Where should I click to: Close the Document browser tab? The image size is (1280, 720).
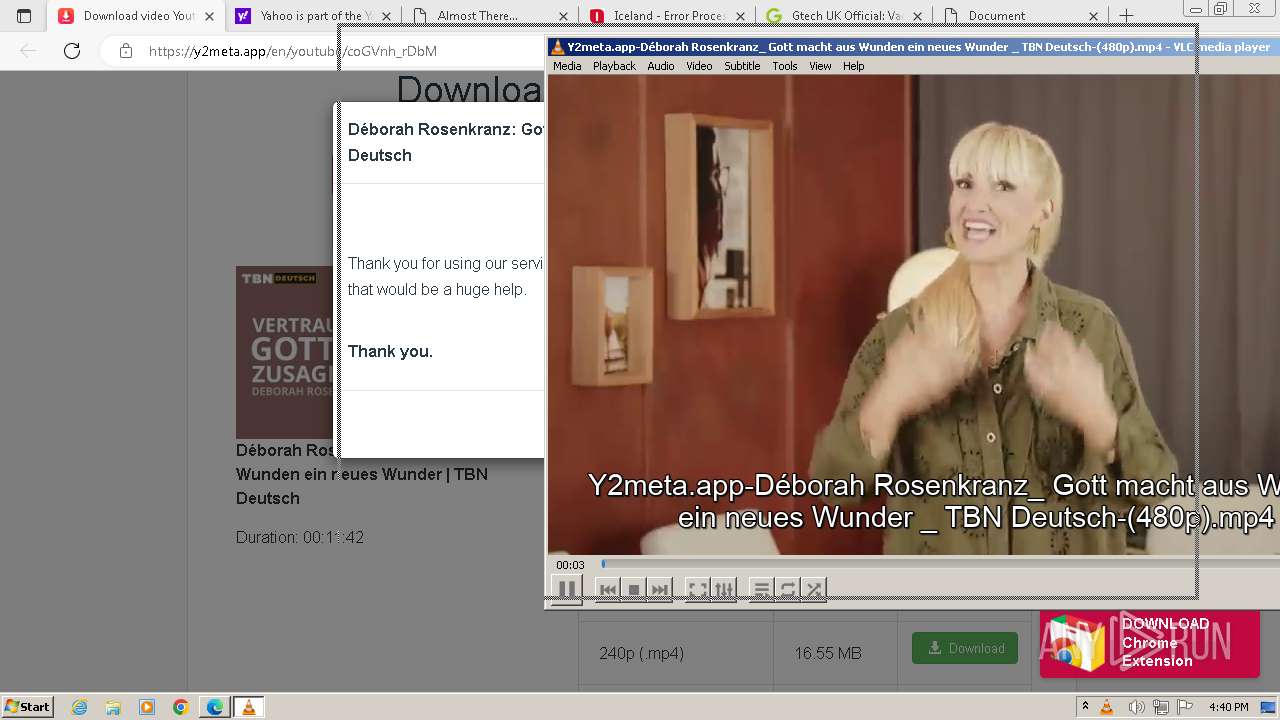click(x=1093, y=16)
